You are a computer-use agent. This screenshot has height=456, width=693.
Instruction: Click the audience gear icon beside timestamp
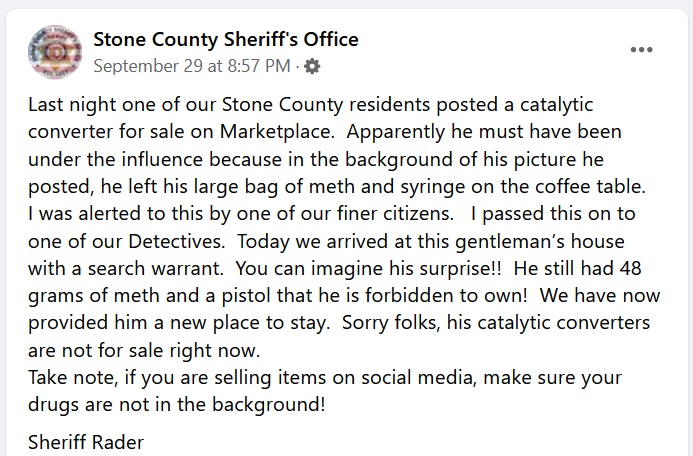pyautogui.click(x=312, y=67)
